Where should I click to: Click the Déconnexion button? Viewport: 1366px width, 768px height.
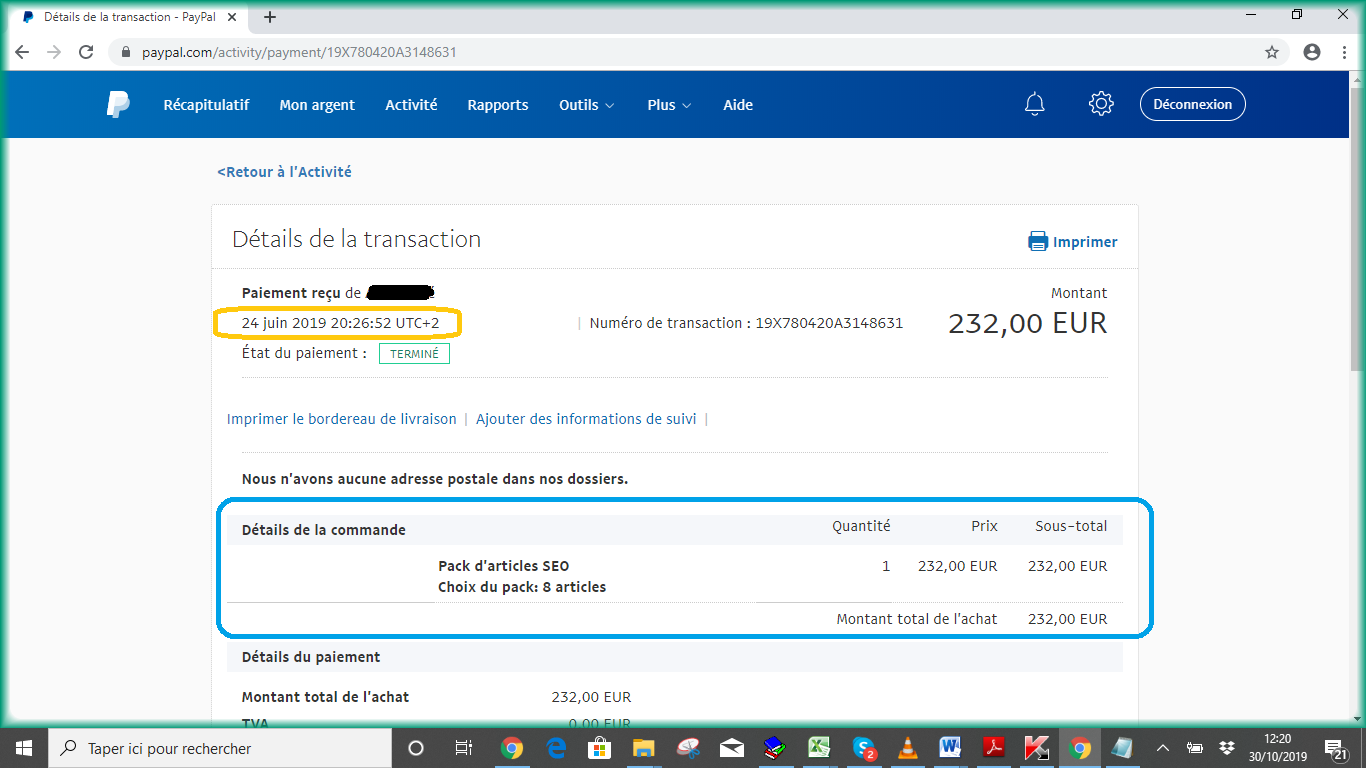click(x=1192, y=104)
